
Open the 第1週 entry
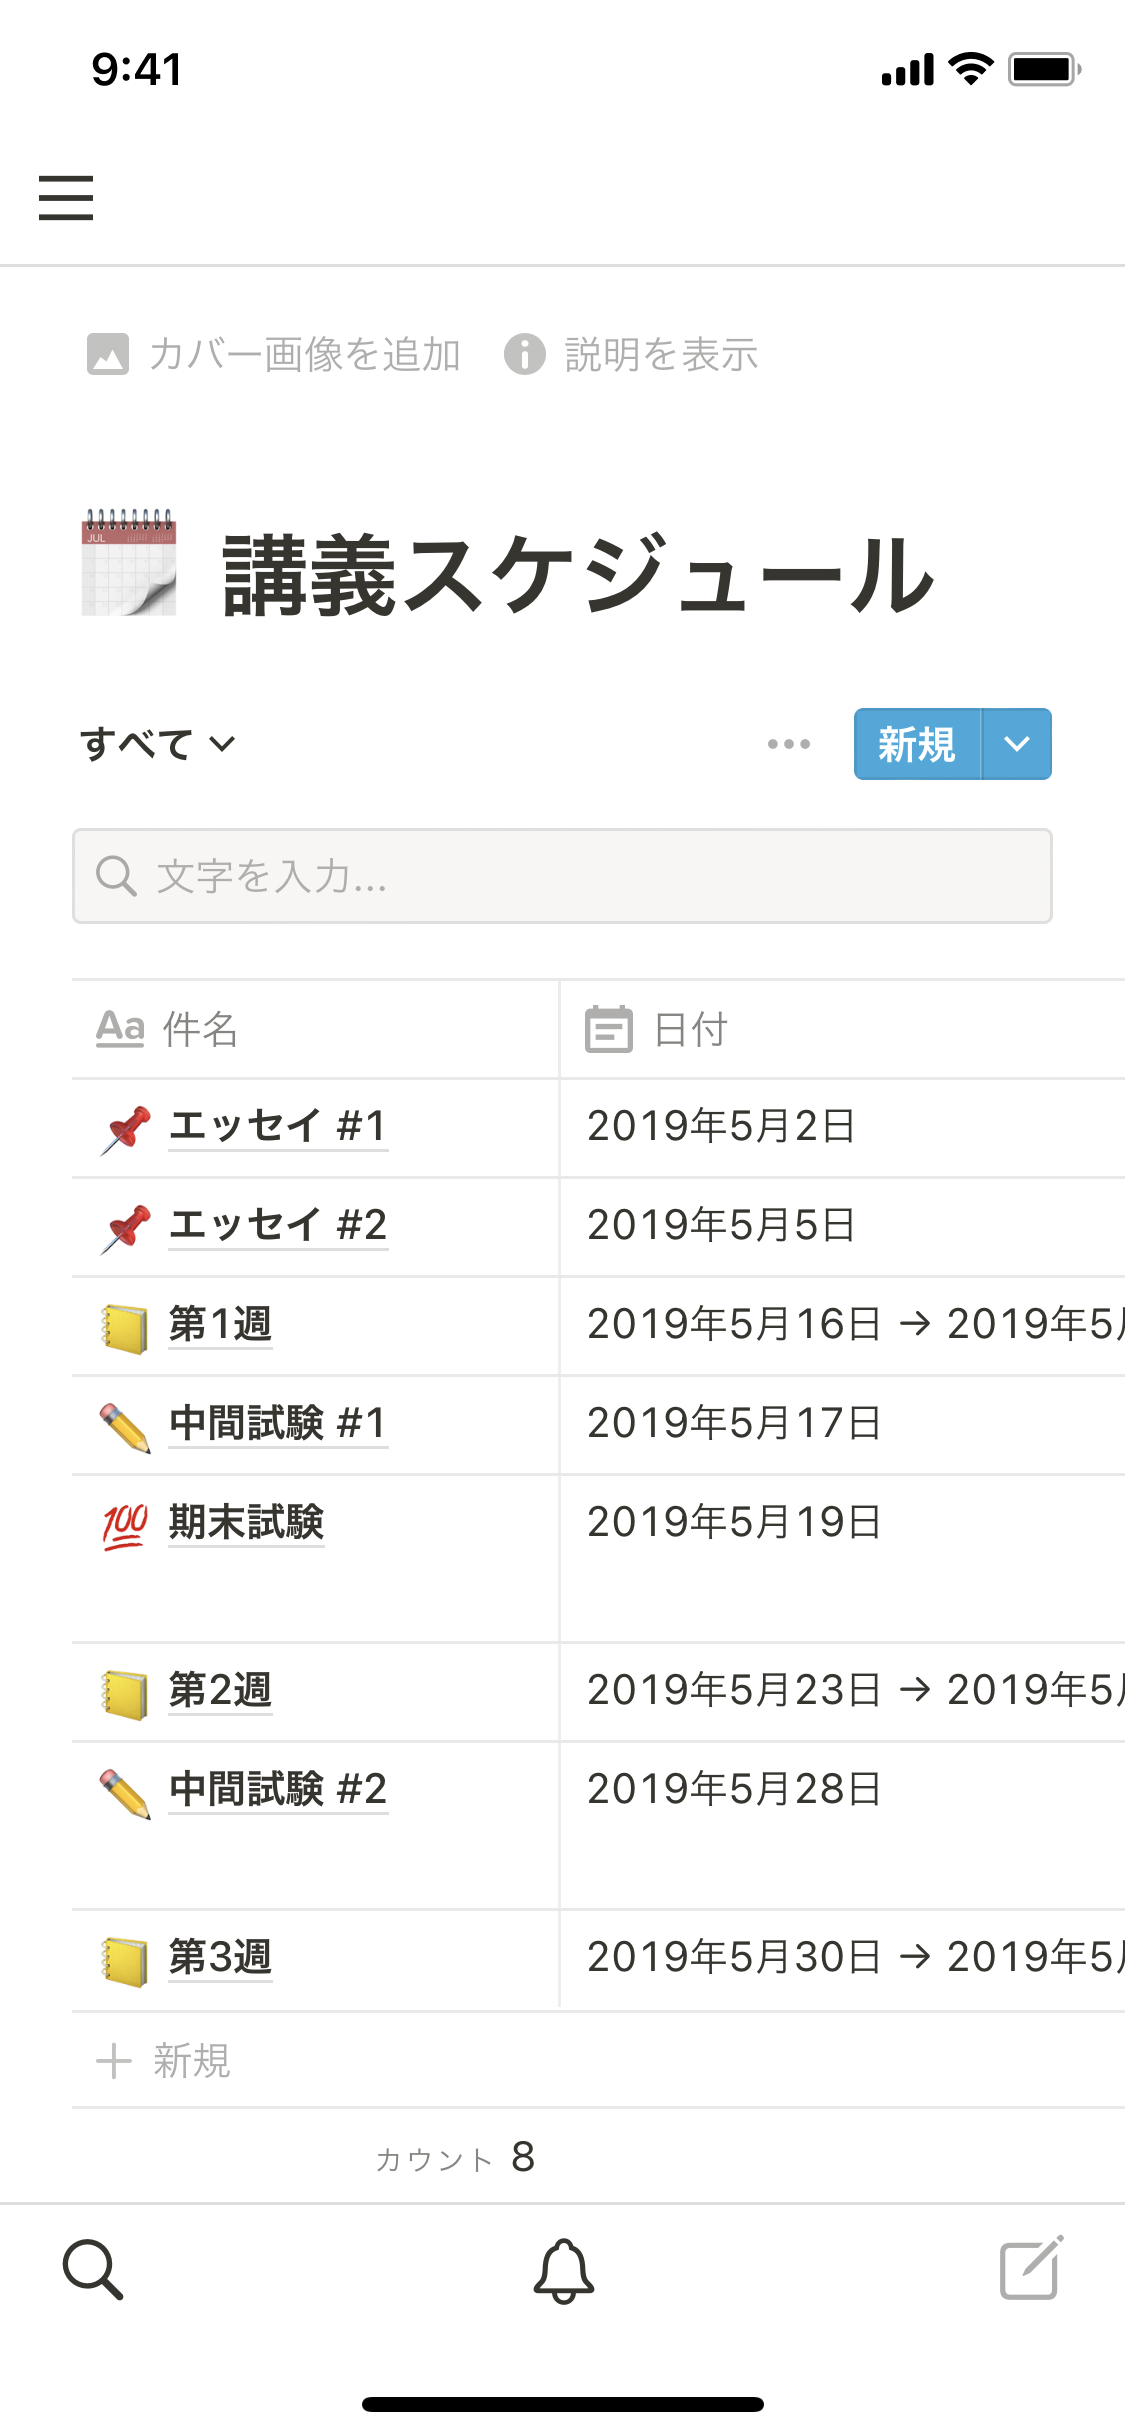coord(220,1325)
